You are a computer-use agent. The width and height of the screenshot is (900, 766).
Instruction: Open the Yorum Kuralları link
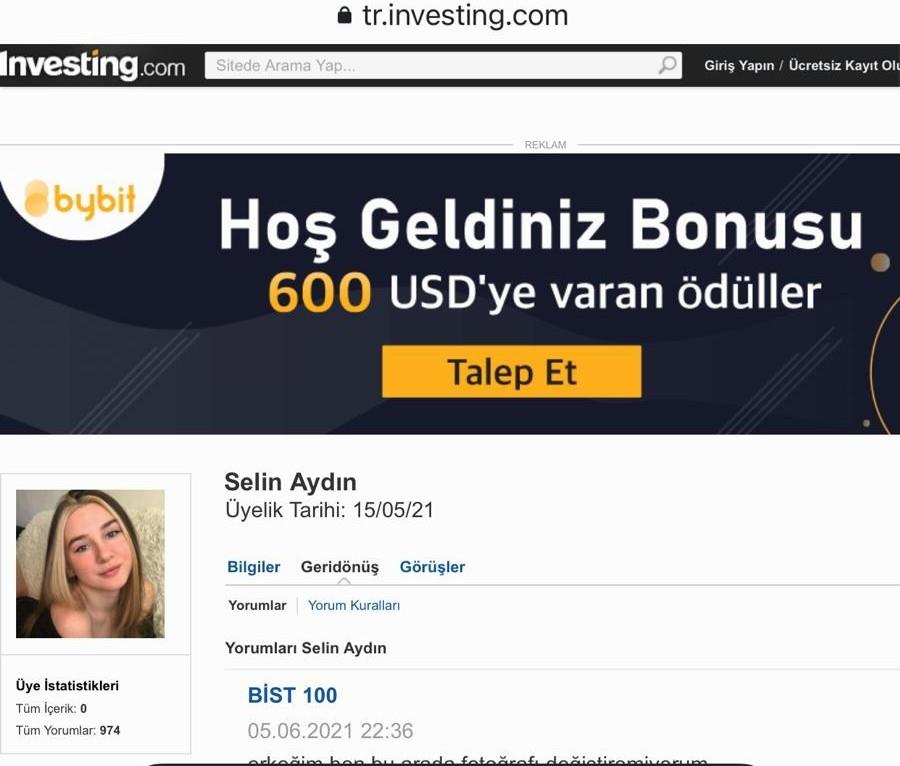point(354,605)
